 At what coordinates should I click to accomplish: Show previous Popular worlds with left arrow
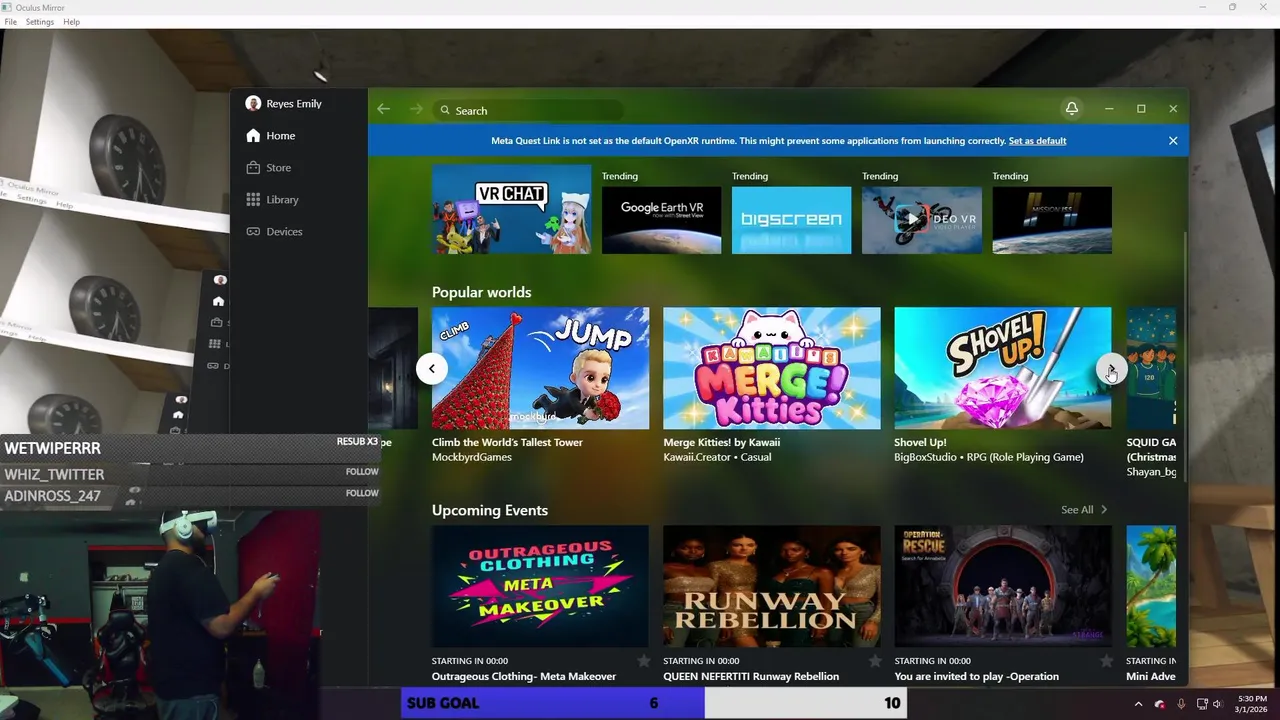[431, 368]
